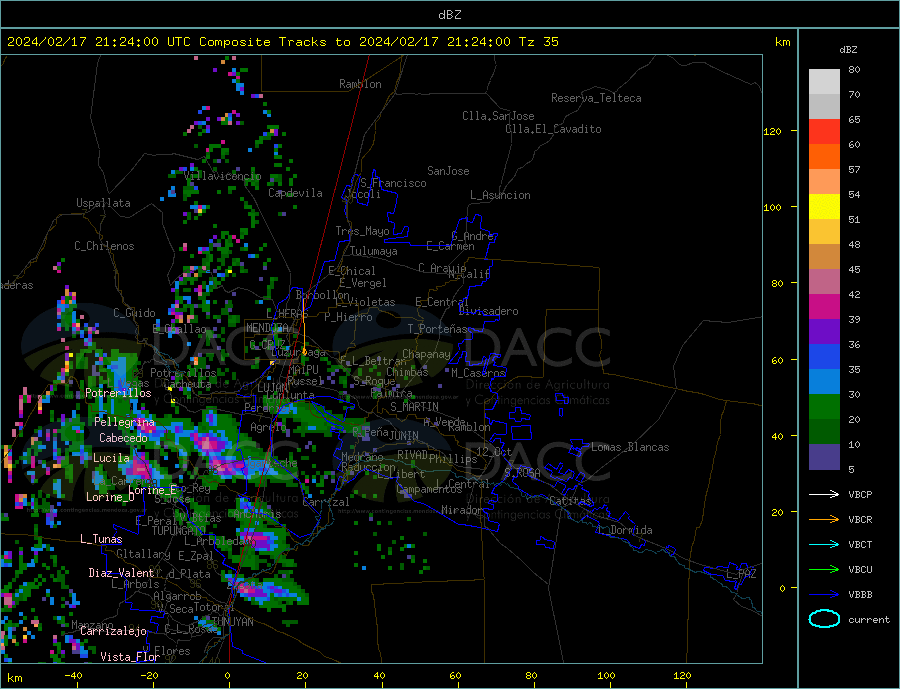Click the 'S.ROSA' map label
This screenshot has height=689, width=900.
click(x=522, y=473)
